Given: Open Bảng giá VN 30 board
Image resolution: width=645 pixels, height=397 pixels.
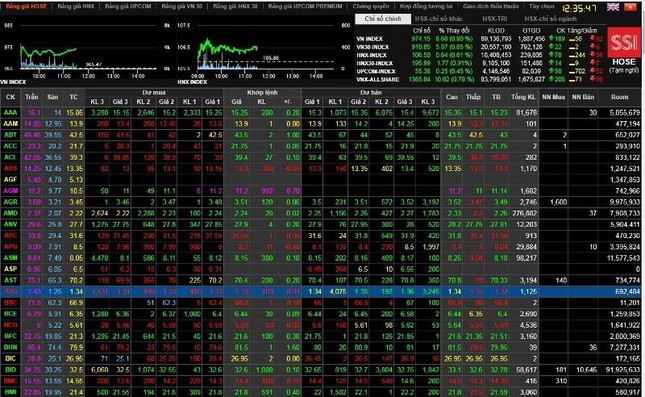Looking at the screenshot, I should tap(182, 7).
